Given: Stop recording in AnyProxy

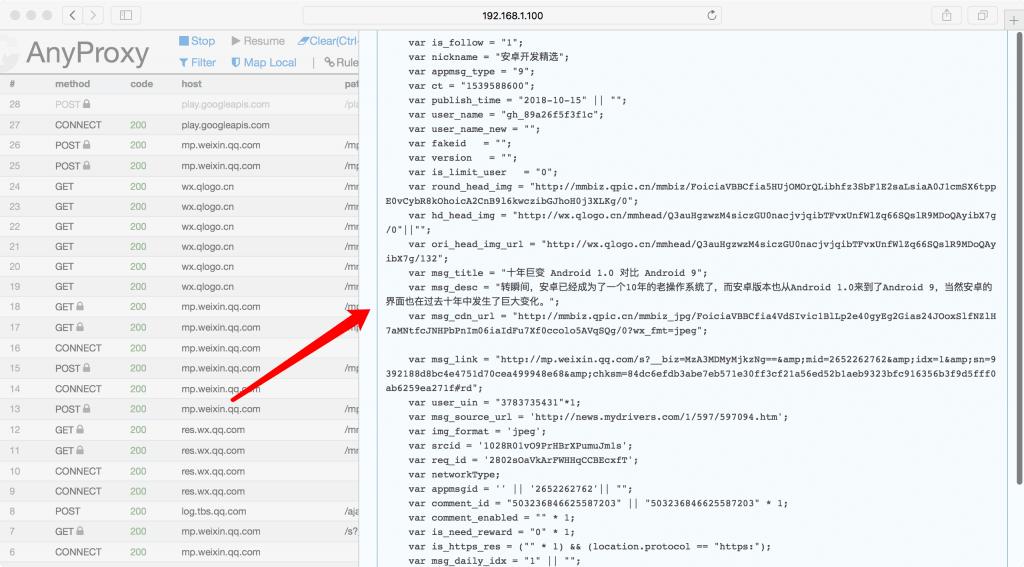Looking at the screenshot, I should pyautogui.click(x=197, y=40).
